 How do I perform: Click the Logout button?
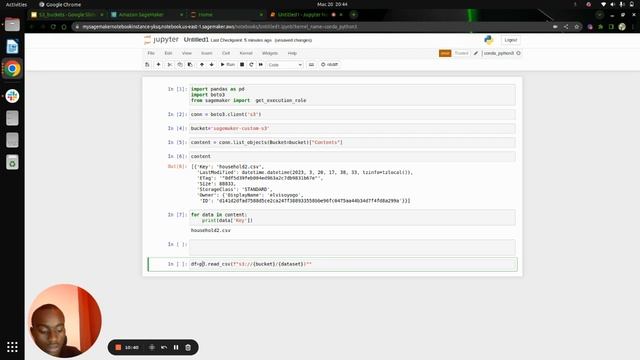[x=511, y=40]
